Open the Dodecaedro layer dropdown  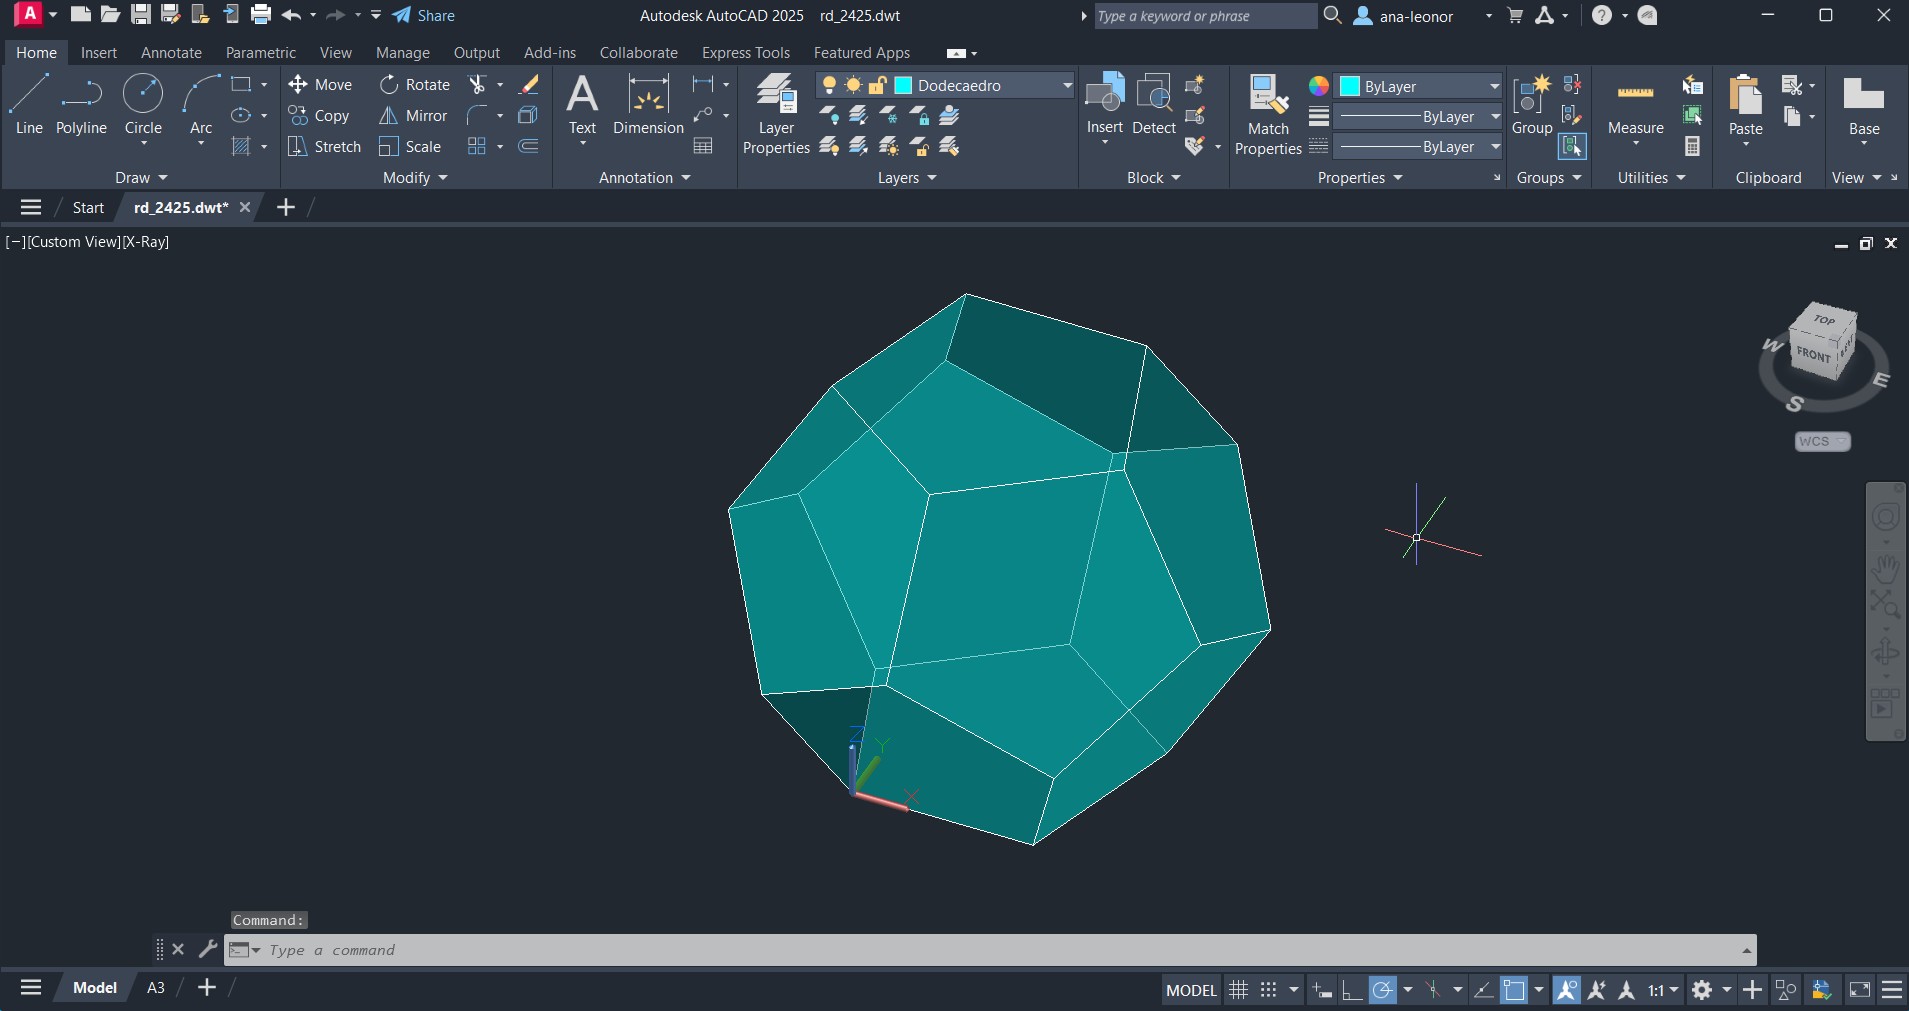[1066, 86]
